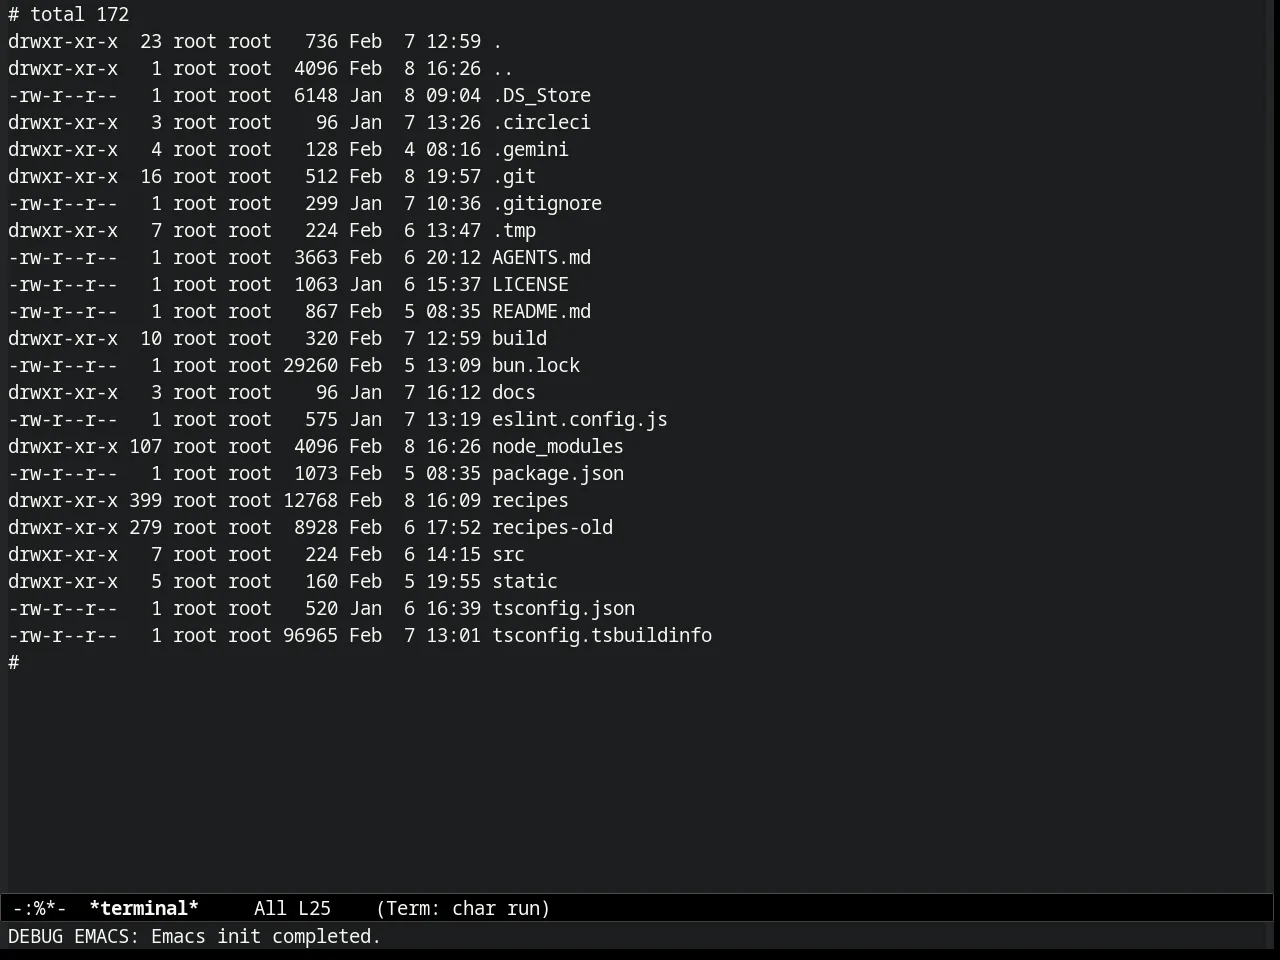Click the node_modules directory name
This screenshot has width=1280, height=960.
pos(558,446)
